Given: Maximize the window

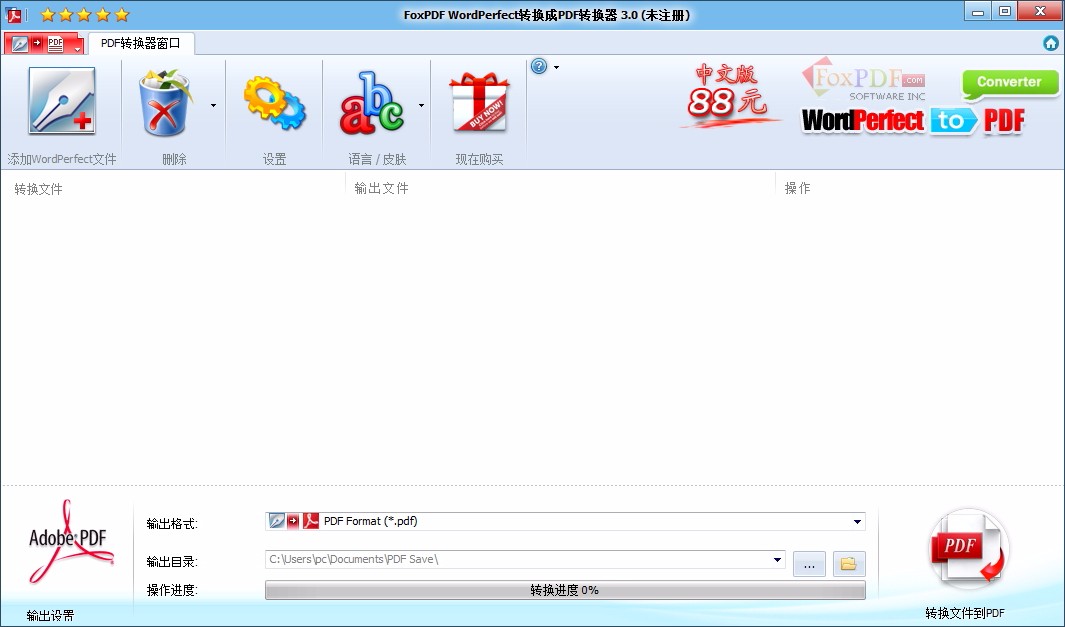Looking at the screenshot, I should click(x=1005, y=11).
